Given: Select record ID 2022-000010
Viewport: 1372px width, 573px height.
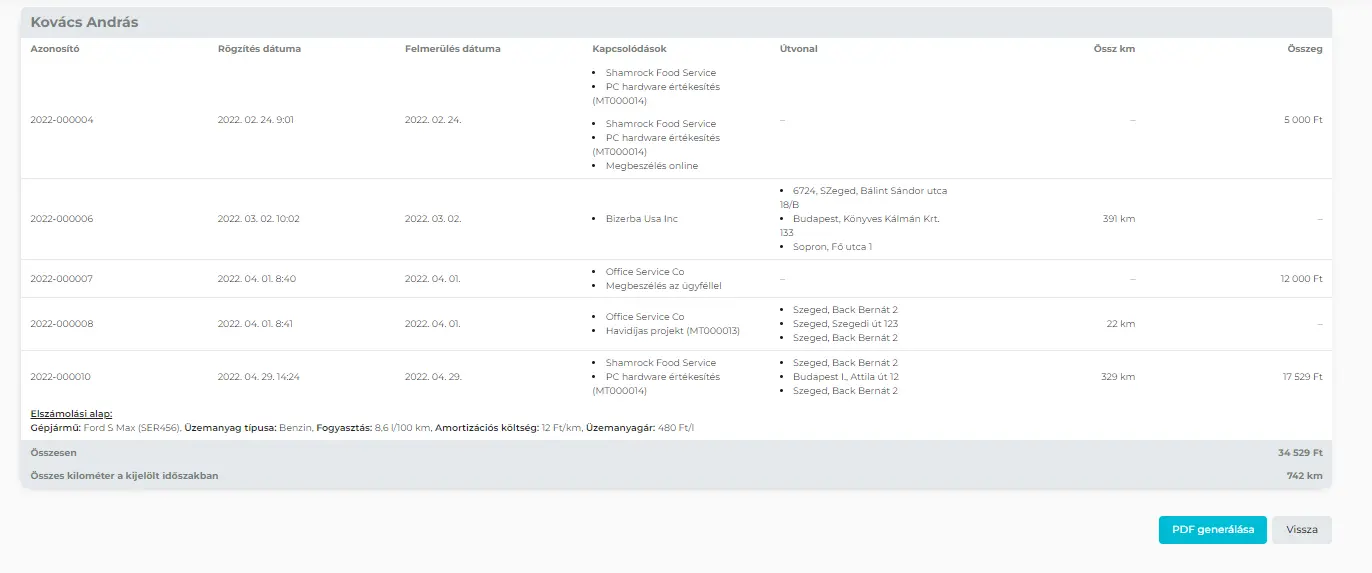Looking at the screenshot, I should 62,377.
